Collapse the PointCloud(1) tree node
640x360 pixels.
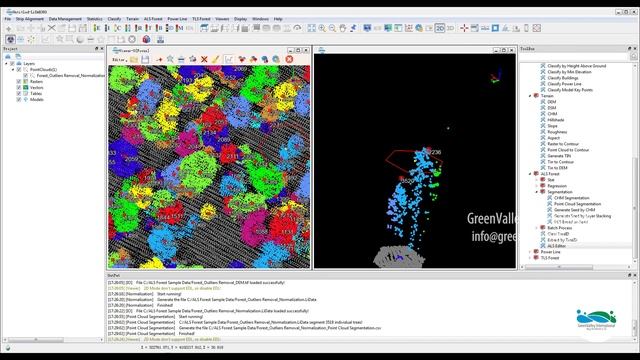pyautogui.click(x=13, y=70)
